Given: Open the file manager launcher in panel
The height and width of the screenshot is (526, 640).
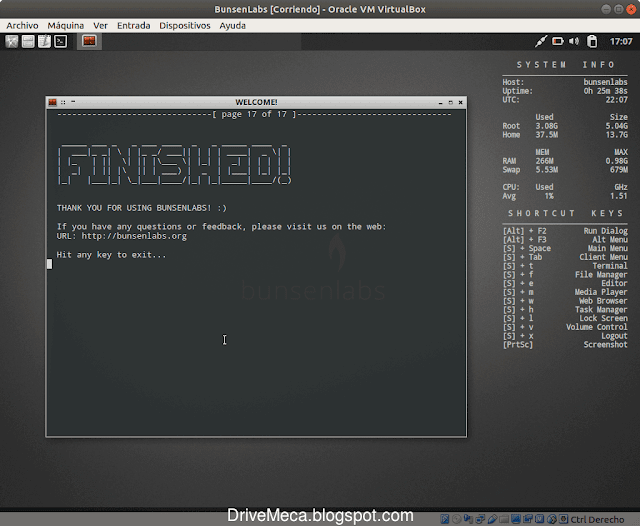Looking at the screenshot, I should click(28, 41).
